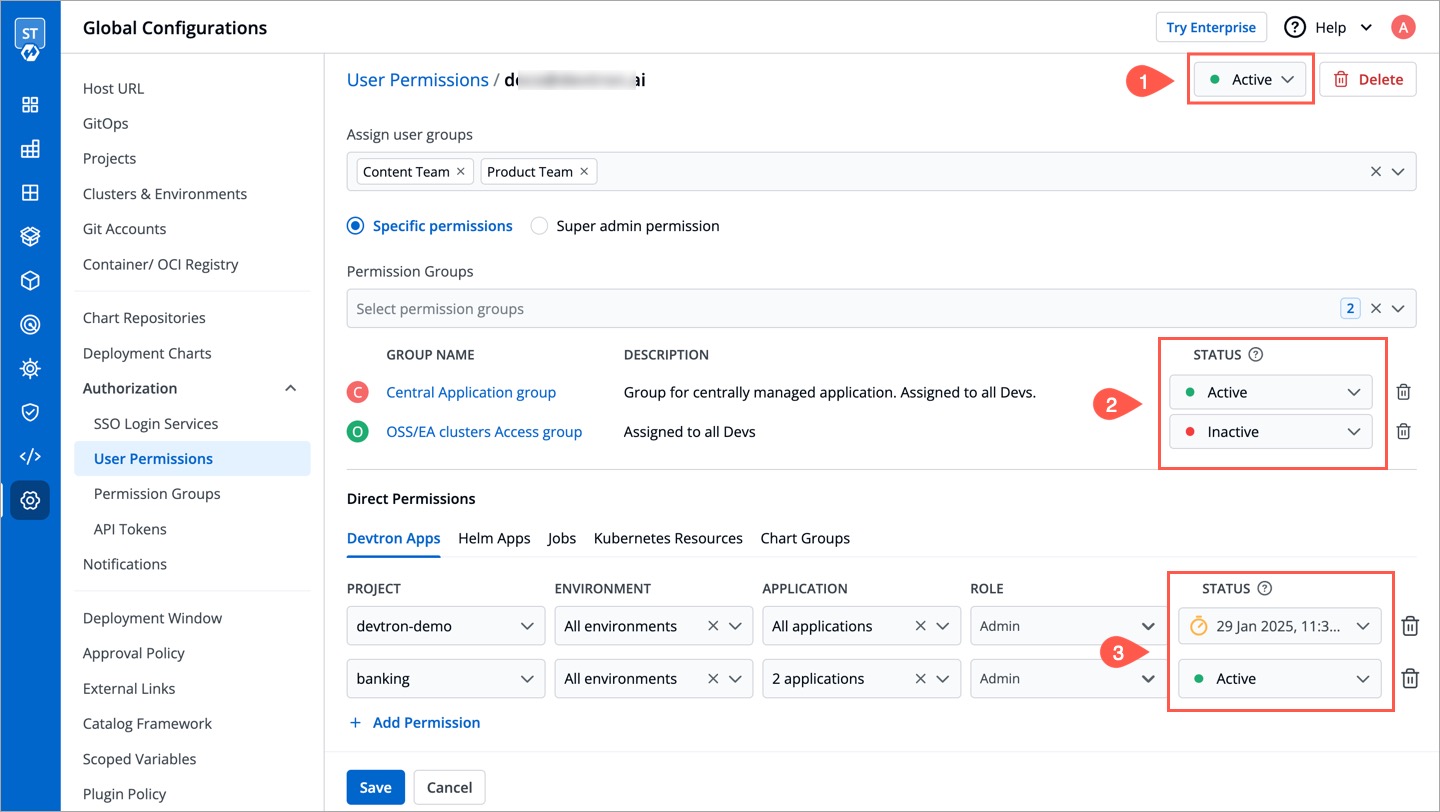
Task: Delete banking permission row
Action: coord(1410,678)
